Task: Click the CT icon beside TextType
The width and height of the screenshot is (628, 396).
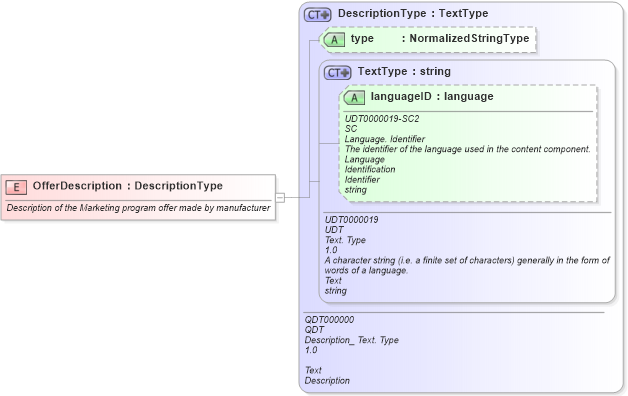Action: 337,73
